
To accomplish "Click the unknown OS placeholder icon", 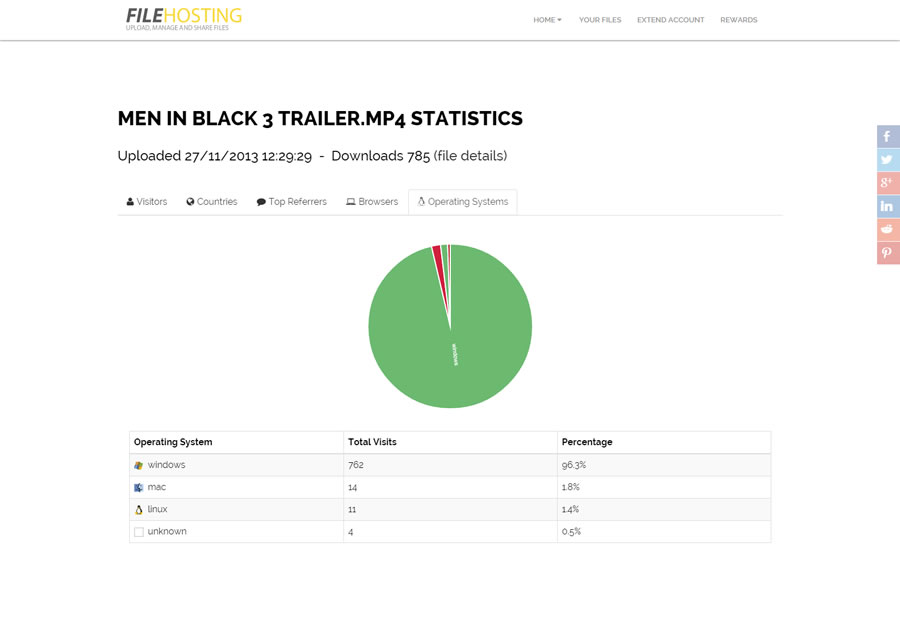I will [x=138, y=532].
